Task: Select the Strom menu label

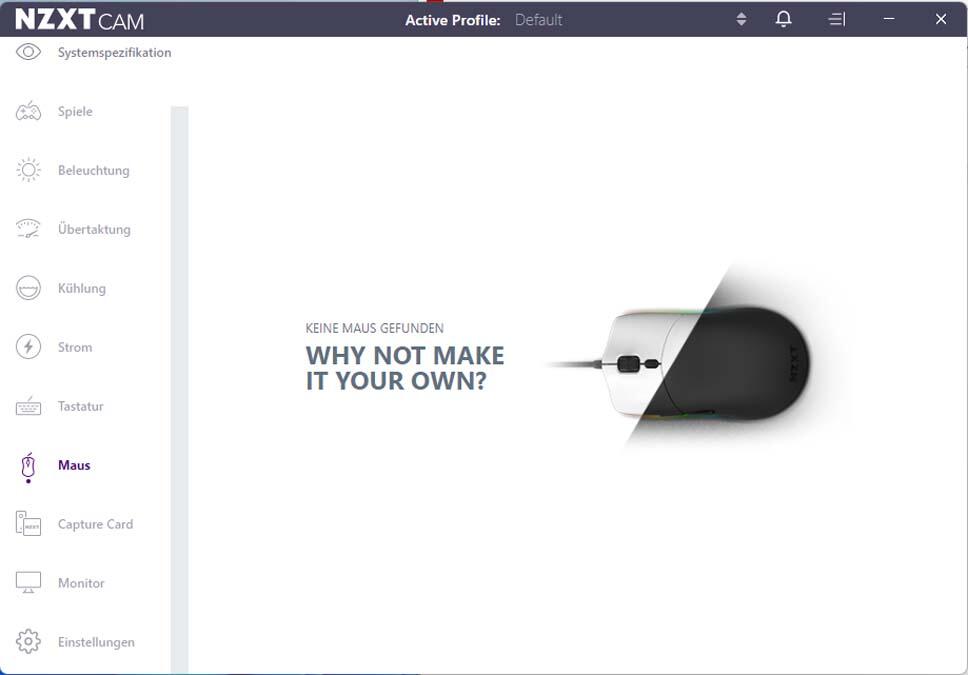Action: (x=75, y=347)
